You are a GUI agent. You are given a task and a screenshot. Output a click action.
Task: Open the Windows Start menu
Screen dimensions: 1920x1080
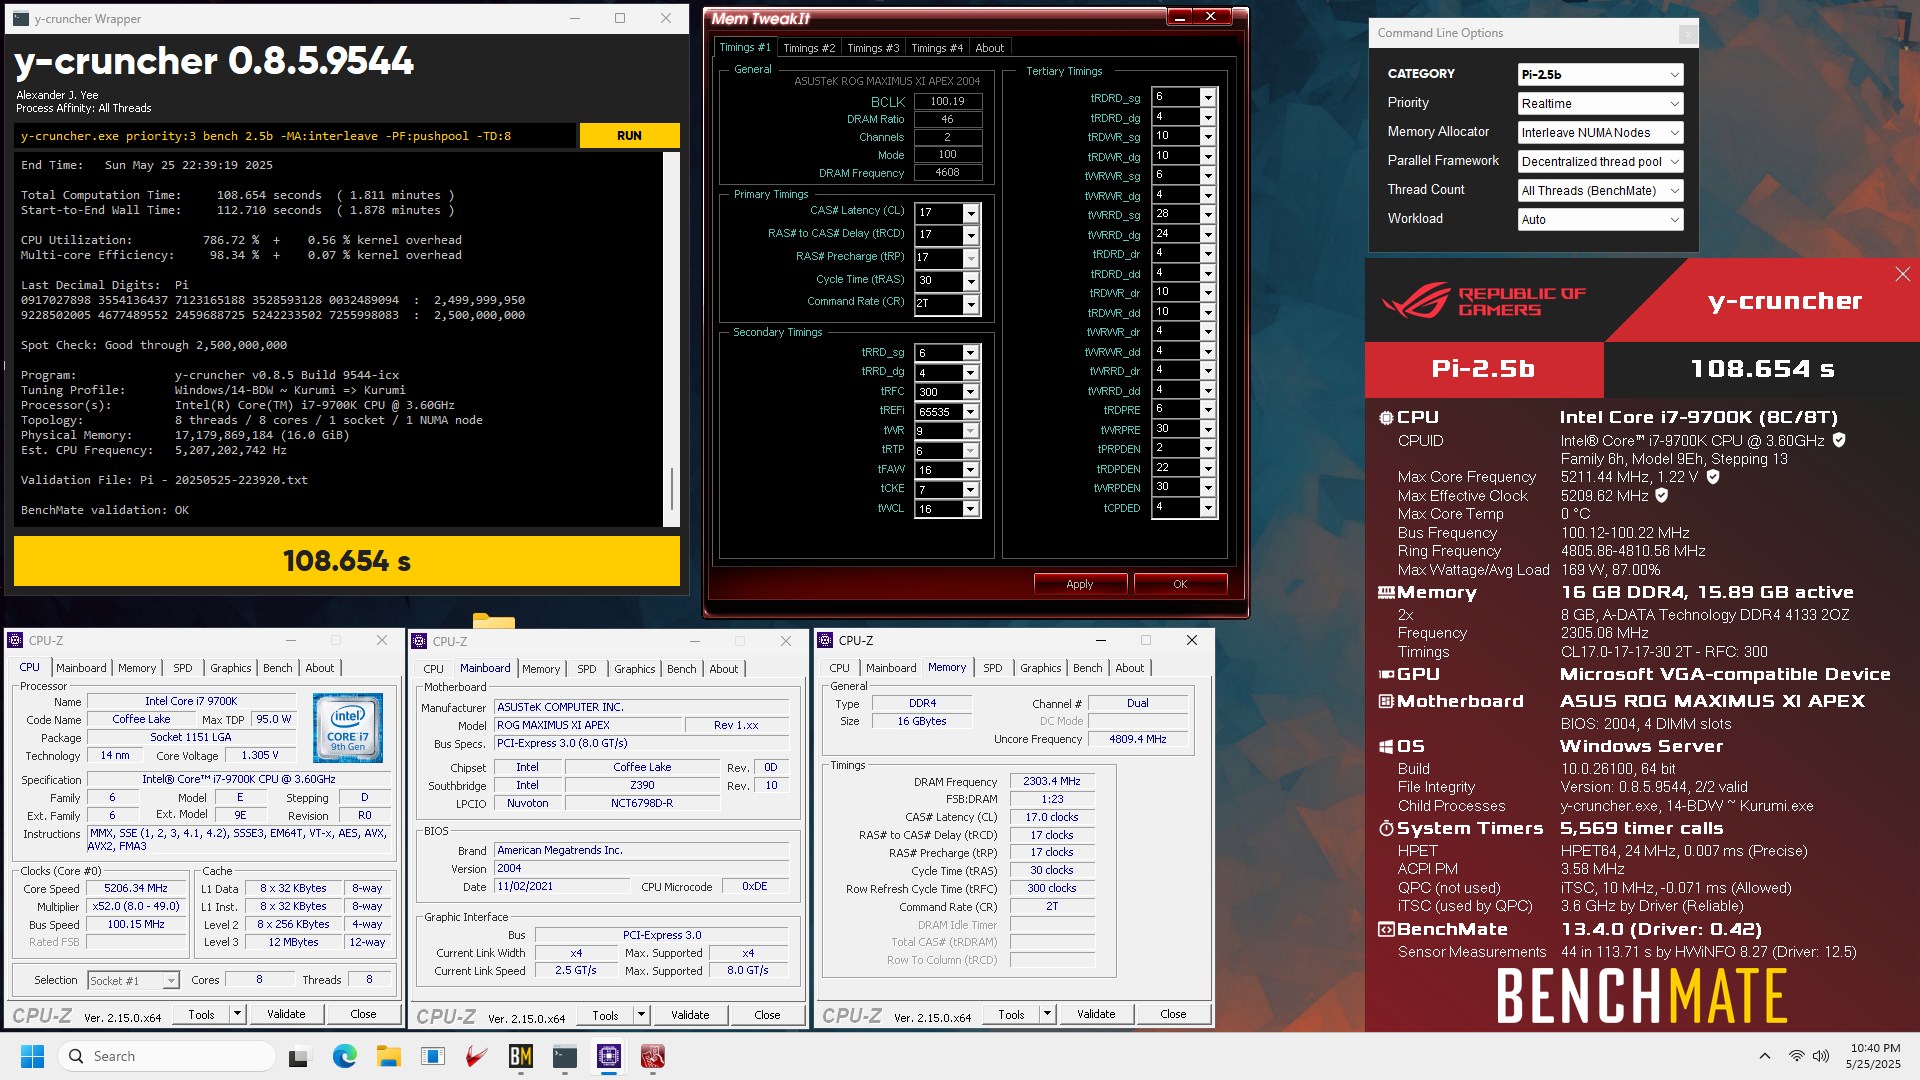pos(32,1056)
